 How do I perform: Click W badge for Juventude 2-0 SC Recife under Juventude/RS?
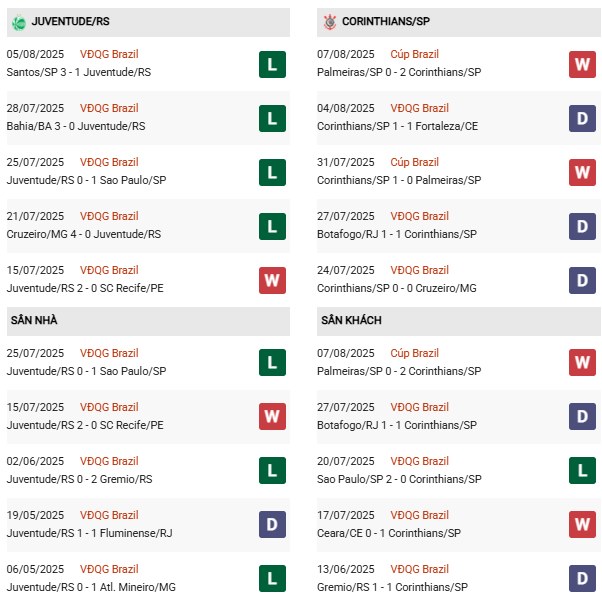click(x=271, y=281)
